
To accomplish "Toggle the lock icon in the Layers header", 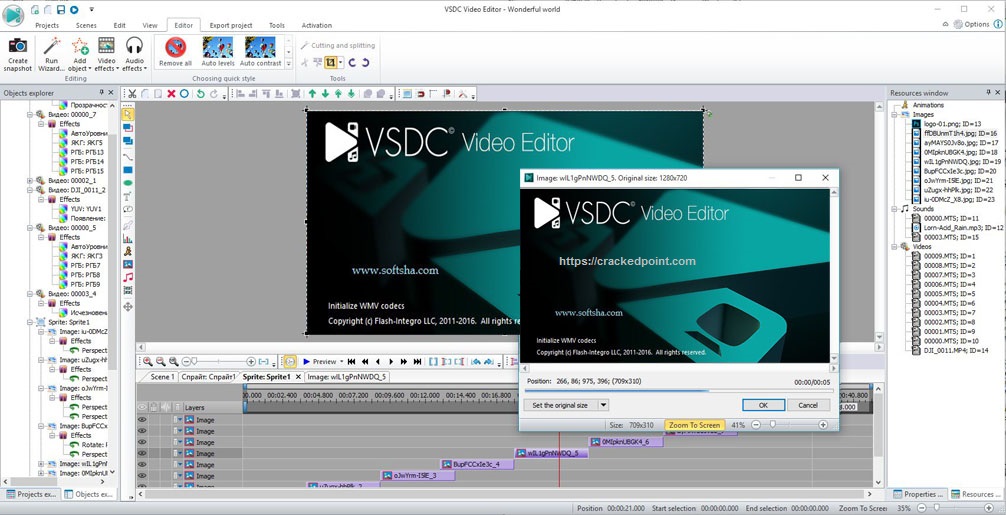I will (154, 407).
